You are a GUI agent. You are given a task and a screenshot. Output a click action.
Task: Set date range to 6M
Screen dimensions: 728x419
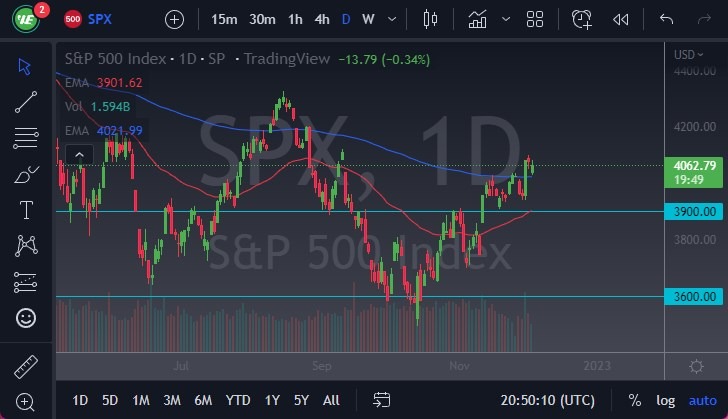click(203, 400)
